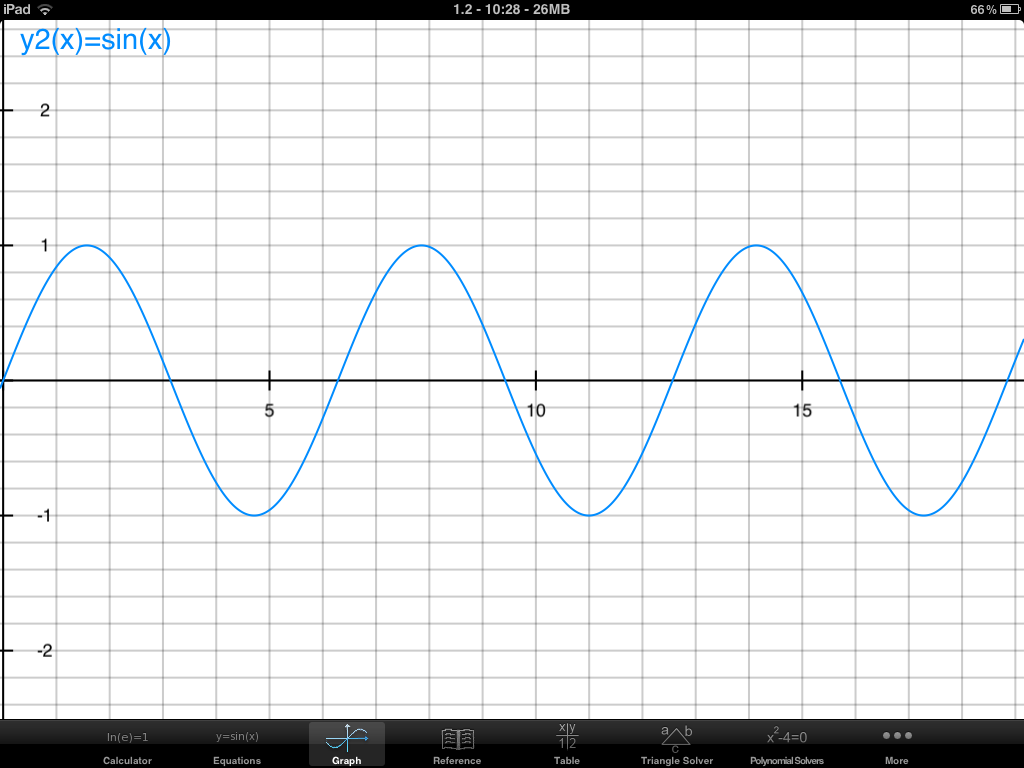Click the y-axis label 2

44,110
